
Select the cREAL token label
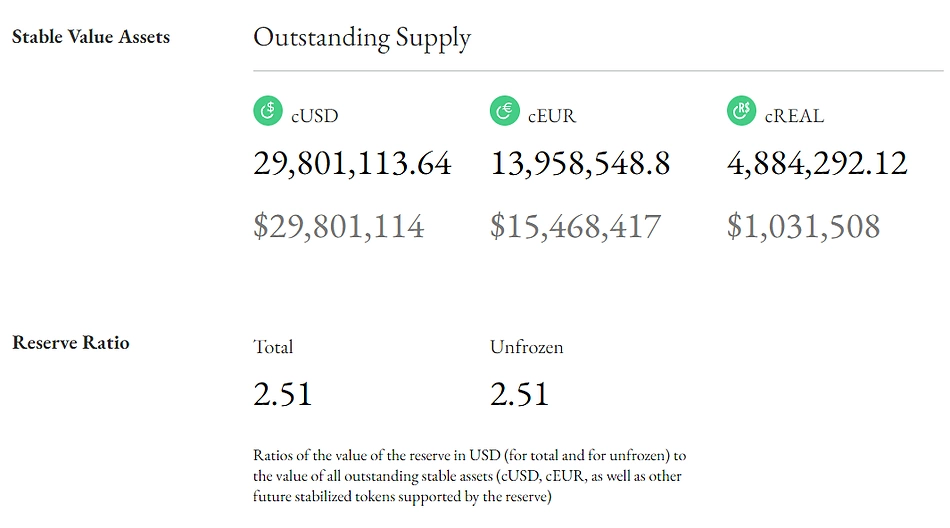(x=794, y=115)
